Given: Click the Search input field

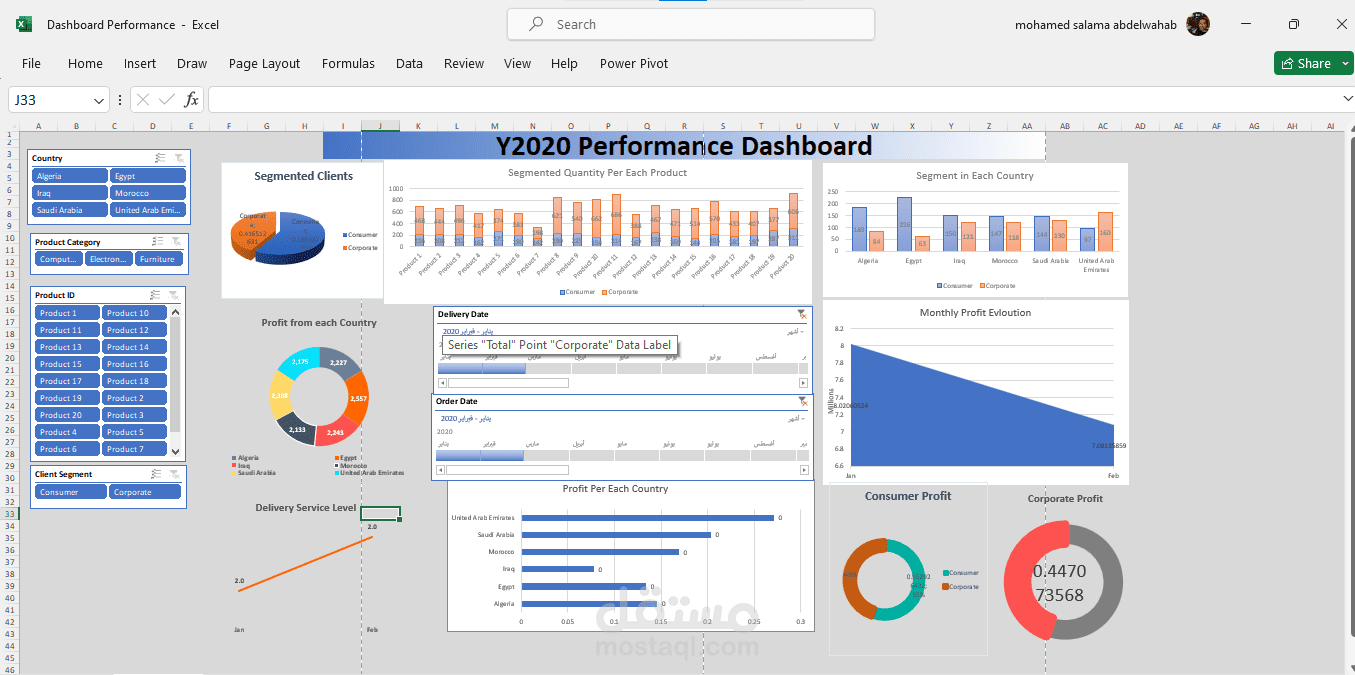Looking at the screenshot, I should pyautogui.click(x=691, y=24).
